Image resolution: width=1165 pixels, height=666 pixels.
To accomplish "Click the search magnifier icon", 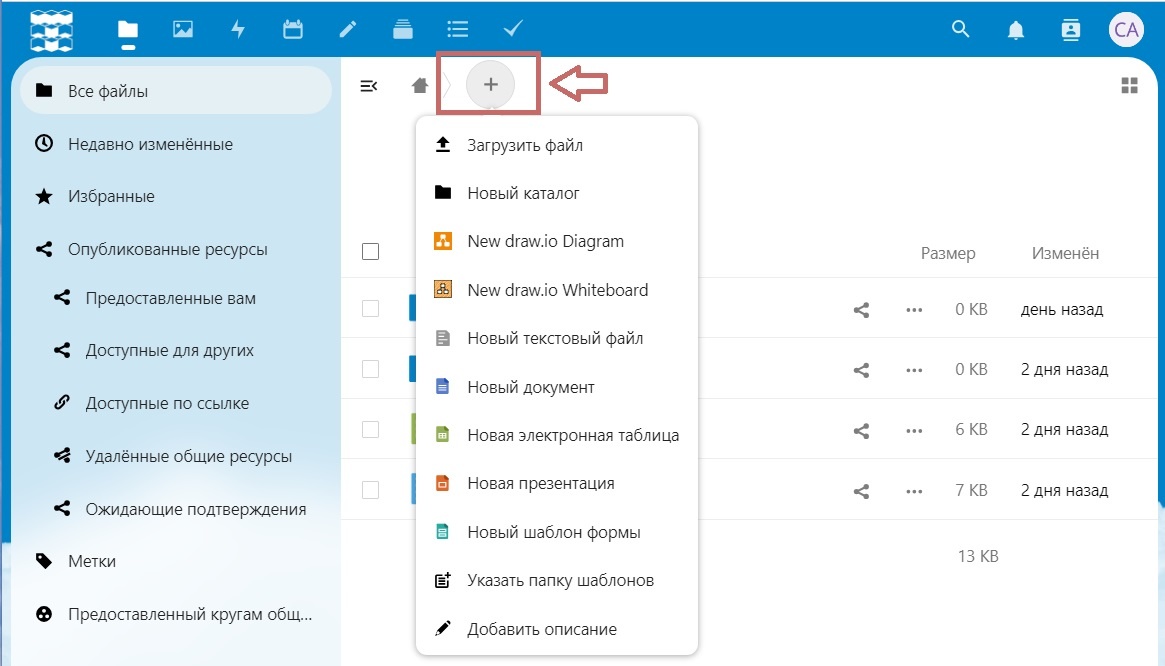I will [x=961, y=29].
